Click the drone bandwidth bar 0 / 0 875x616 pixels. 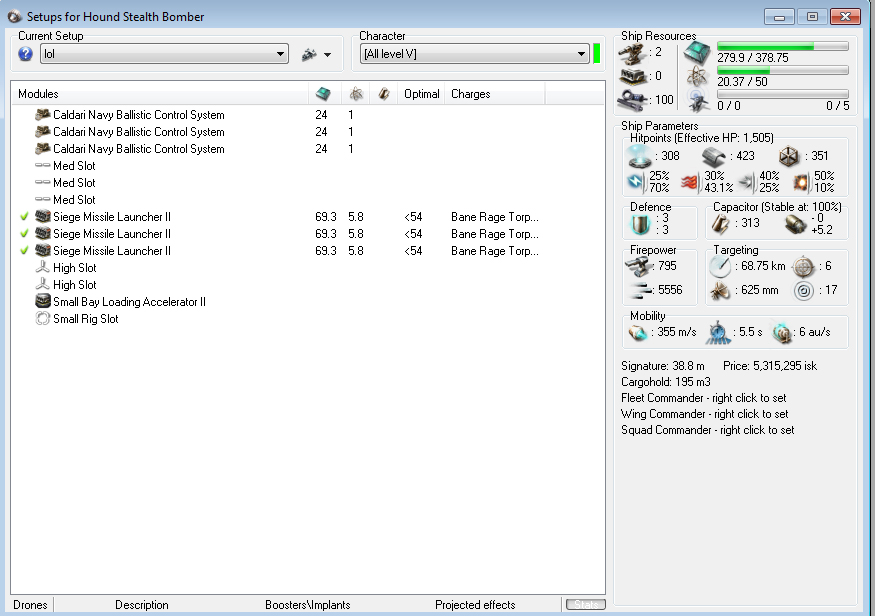782,94
